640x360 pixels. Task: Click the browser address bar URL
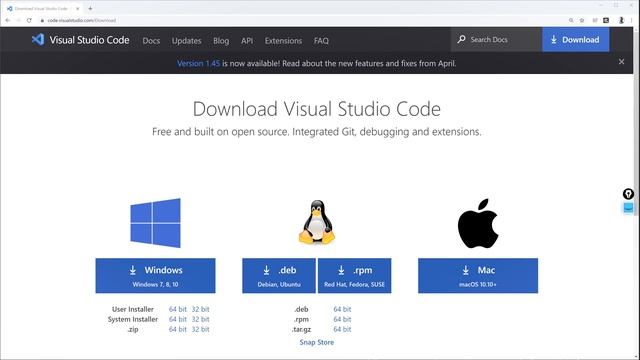pos(82,20)
